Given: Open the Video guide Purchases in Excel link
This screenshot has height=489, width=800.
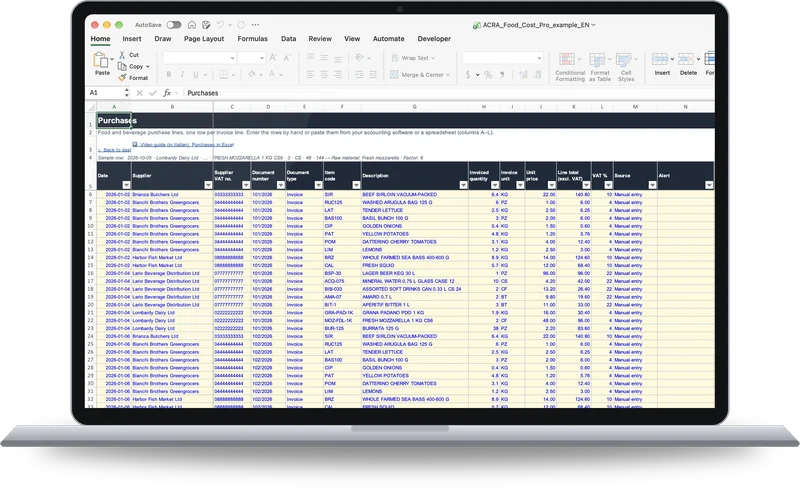Looking at the screenshot, I should tap(183, 144).
